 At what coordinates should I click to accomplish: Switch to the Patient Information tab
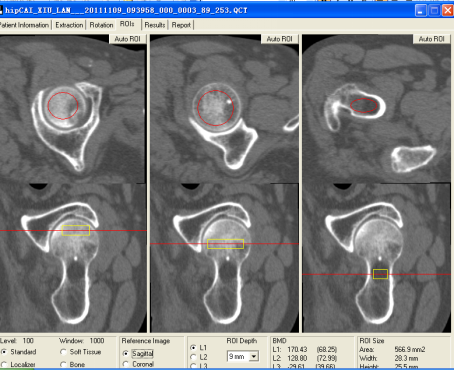(25, 25)
